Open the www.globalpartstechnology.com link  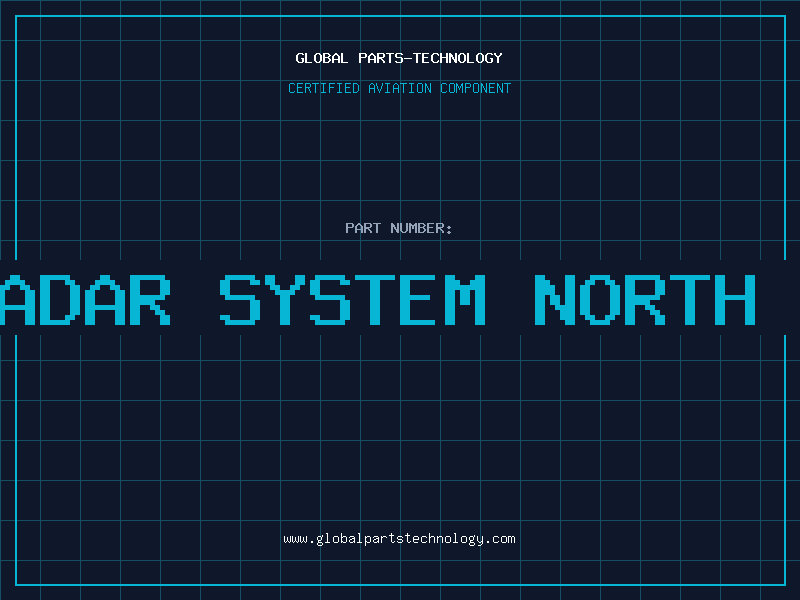click(x=399, y=539)
